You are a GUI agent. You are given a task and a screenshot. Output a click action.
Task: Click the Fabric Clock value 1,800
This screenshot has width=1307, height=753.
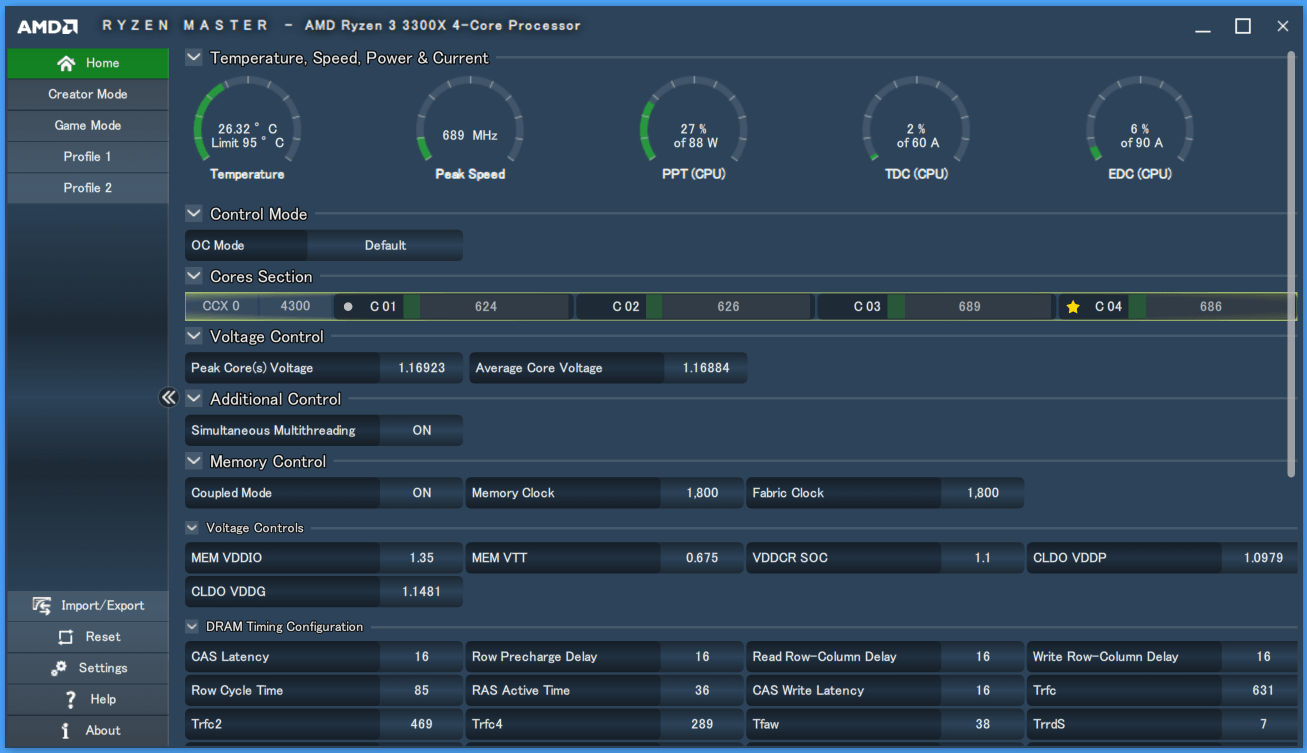pos(983,492)
